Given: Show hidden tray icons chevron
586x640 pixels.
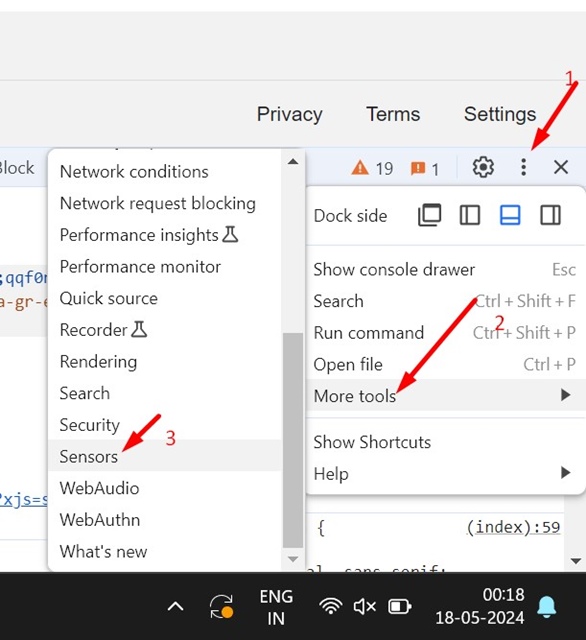Looking at the screenshot, I should tap(175, 607).
